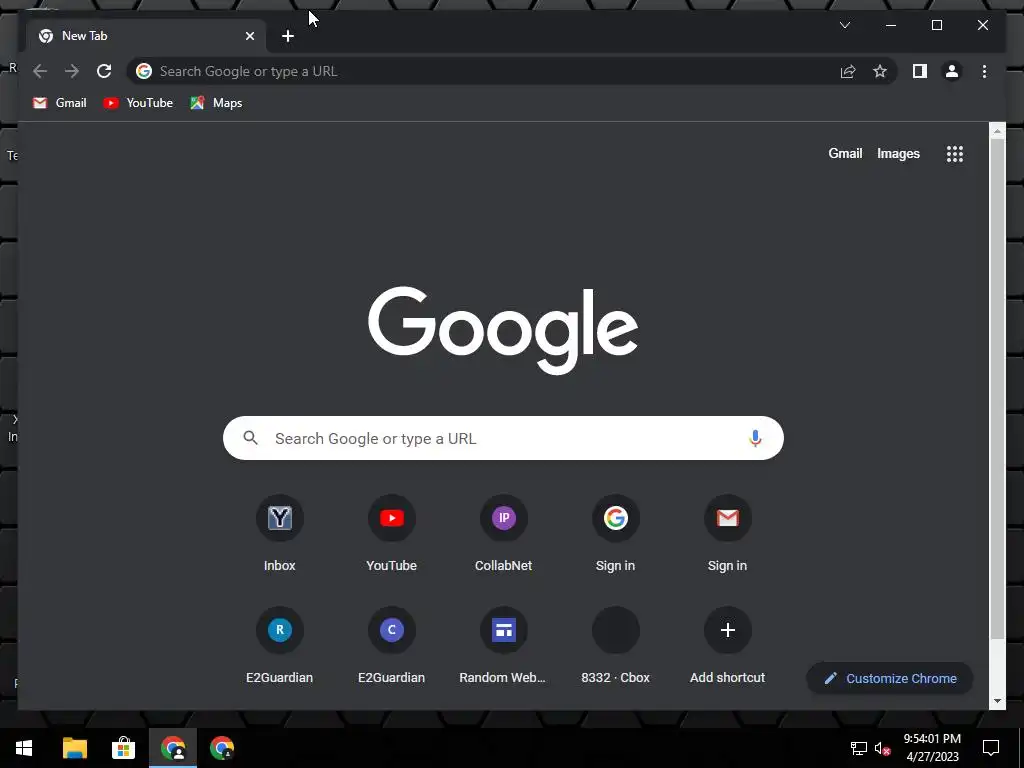1024x768 pixels.
Task: Click the network tray icon
Action: [858, 748]
